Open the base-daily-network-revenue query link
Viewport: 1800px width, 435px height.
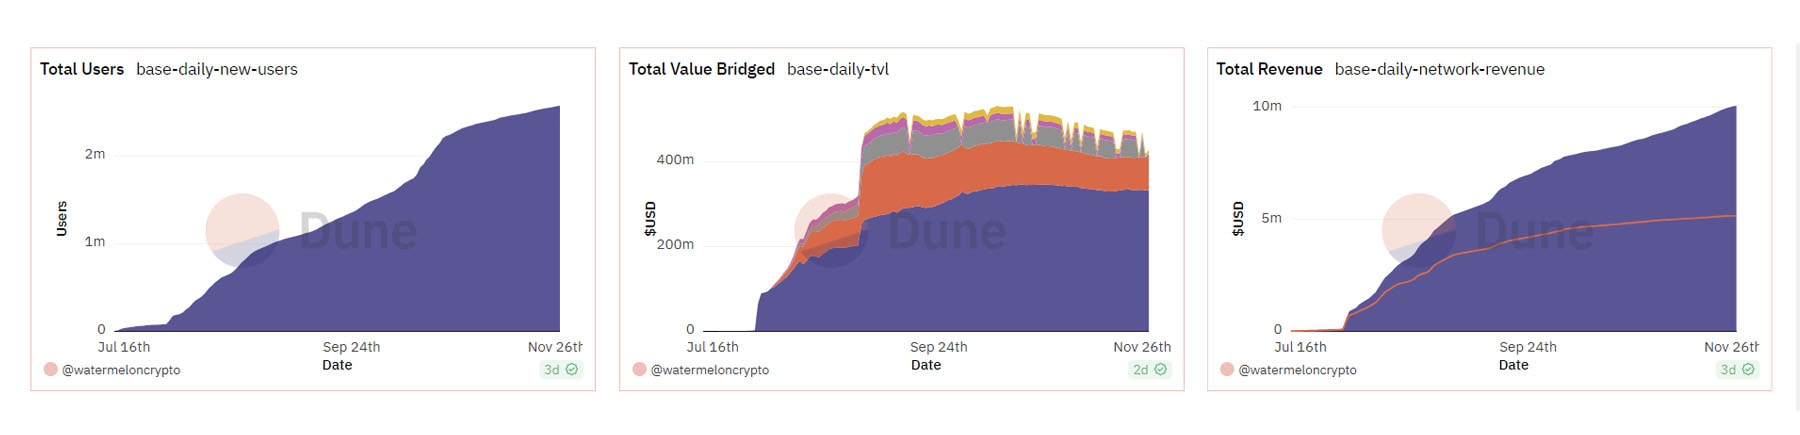(1439, 69)
